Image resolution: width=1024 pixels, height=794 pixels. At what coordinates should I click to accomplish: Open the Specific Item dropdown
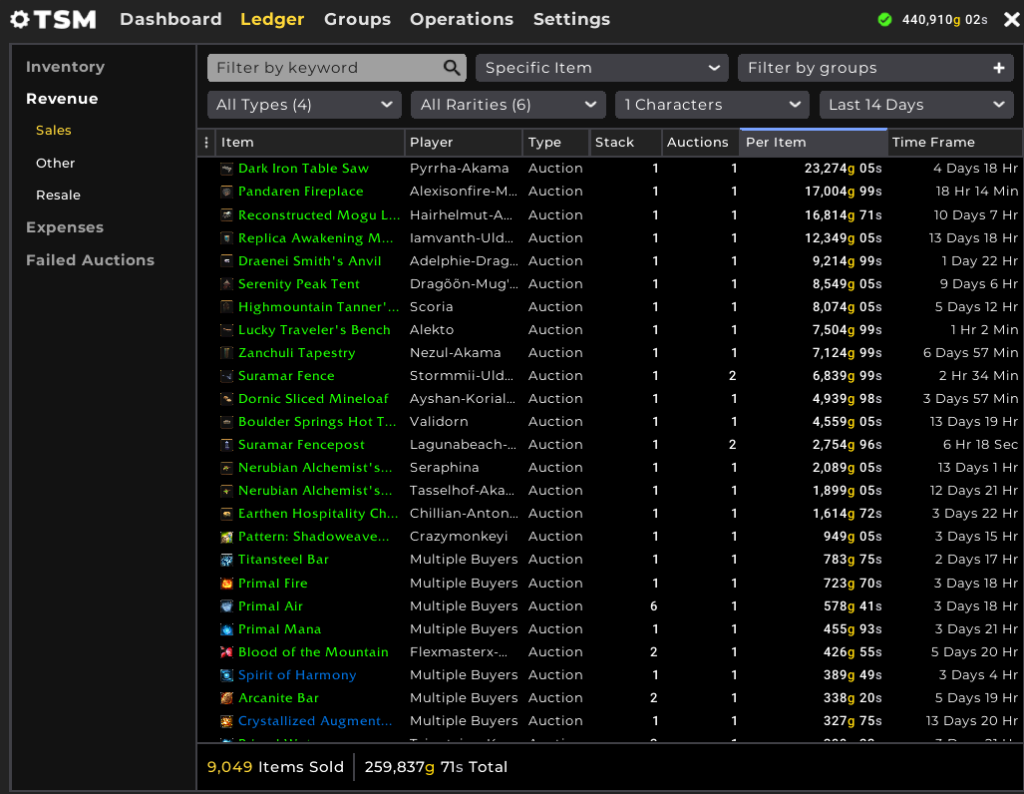[x=600, y=68]
